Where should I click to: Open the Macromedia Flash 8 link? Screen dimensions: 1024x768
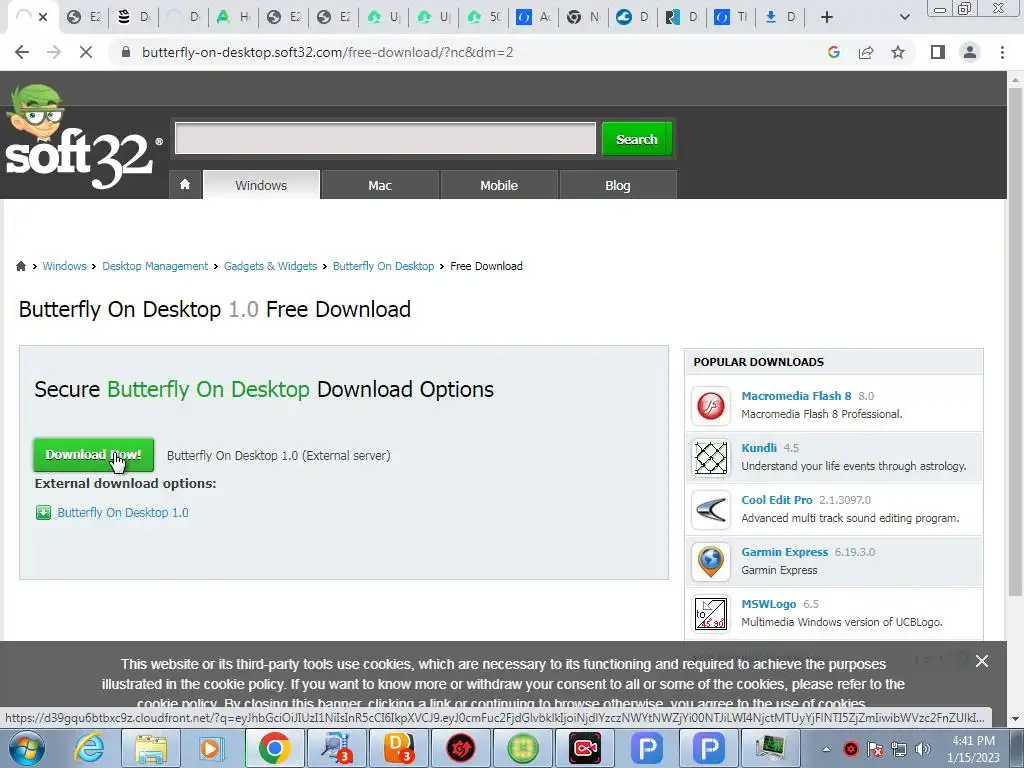click(x=796, y=396)
